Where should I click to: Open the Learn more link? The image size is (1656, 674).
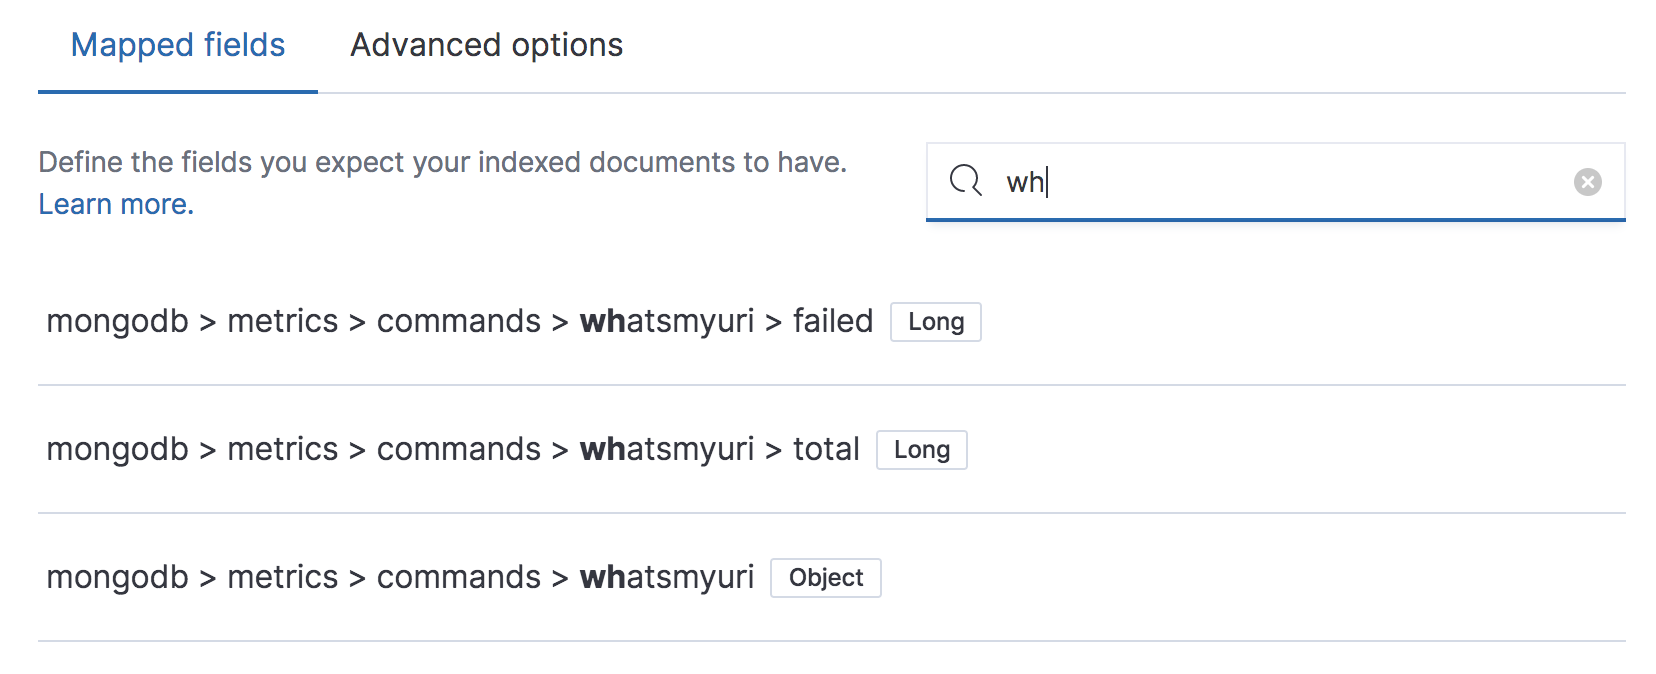[x=116, y=204]
